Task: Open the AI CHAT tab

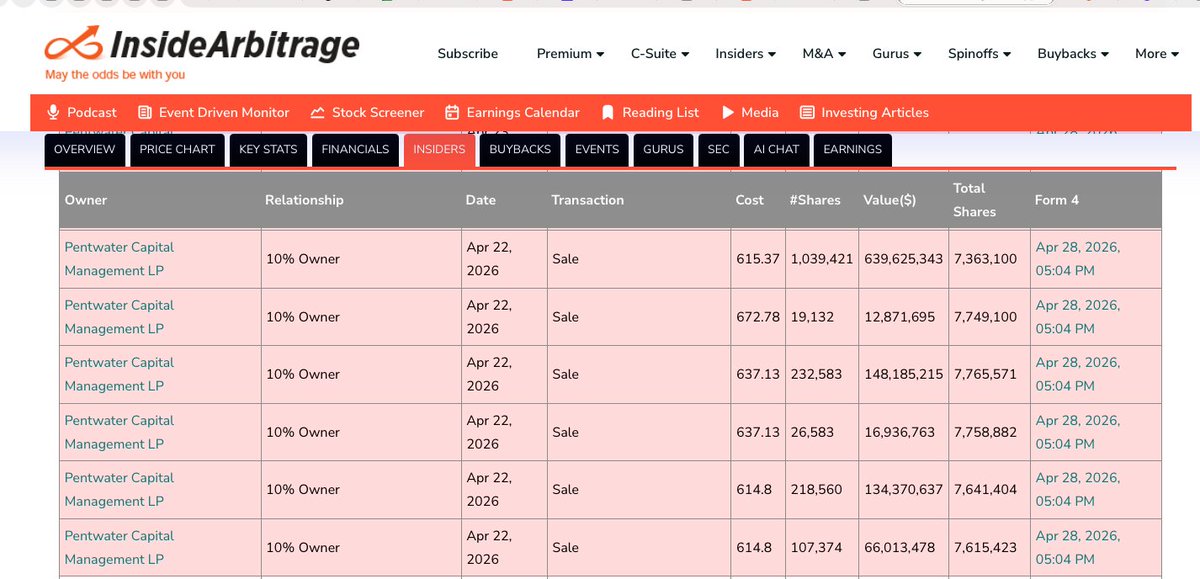Action: tap(776, 149)
